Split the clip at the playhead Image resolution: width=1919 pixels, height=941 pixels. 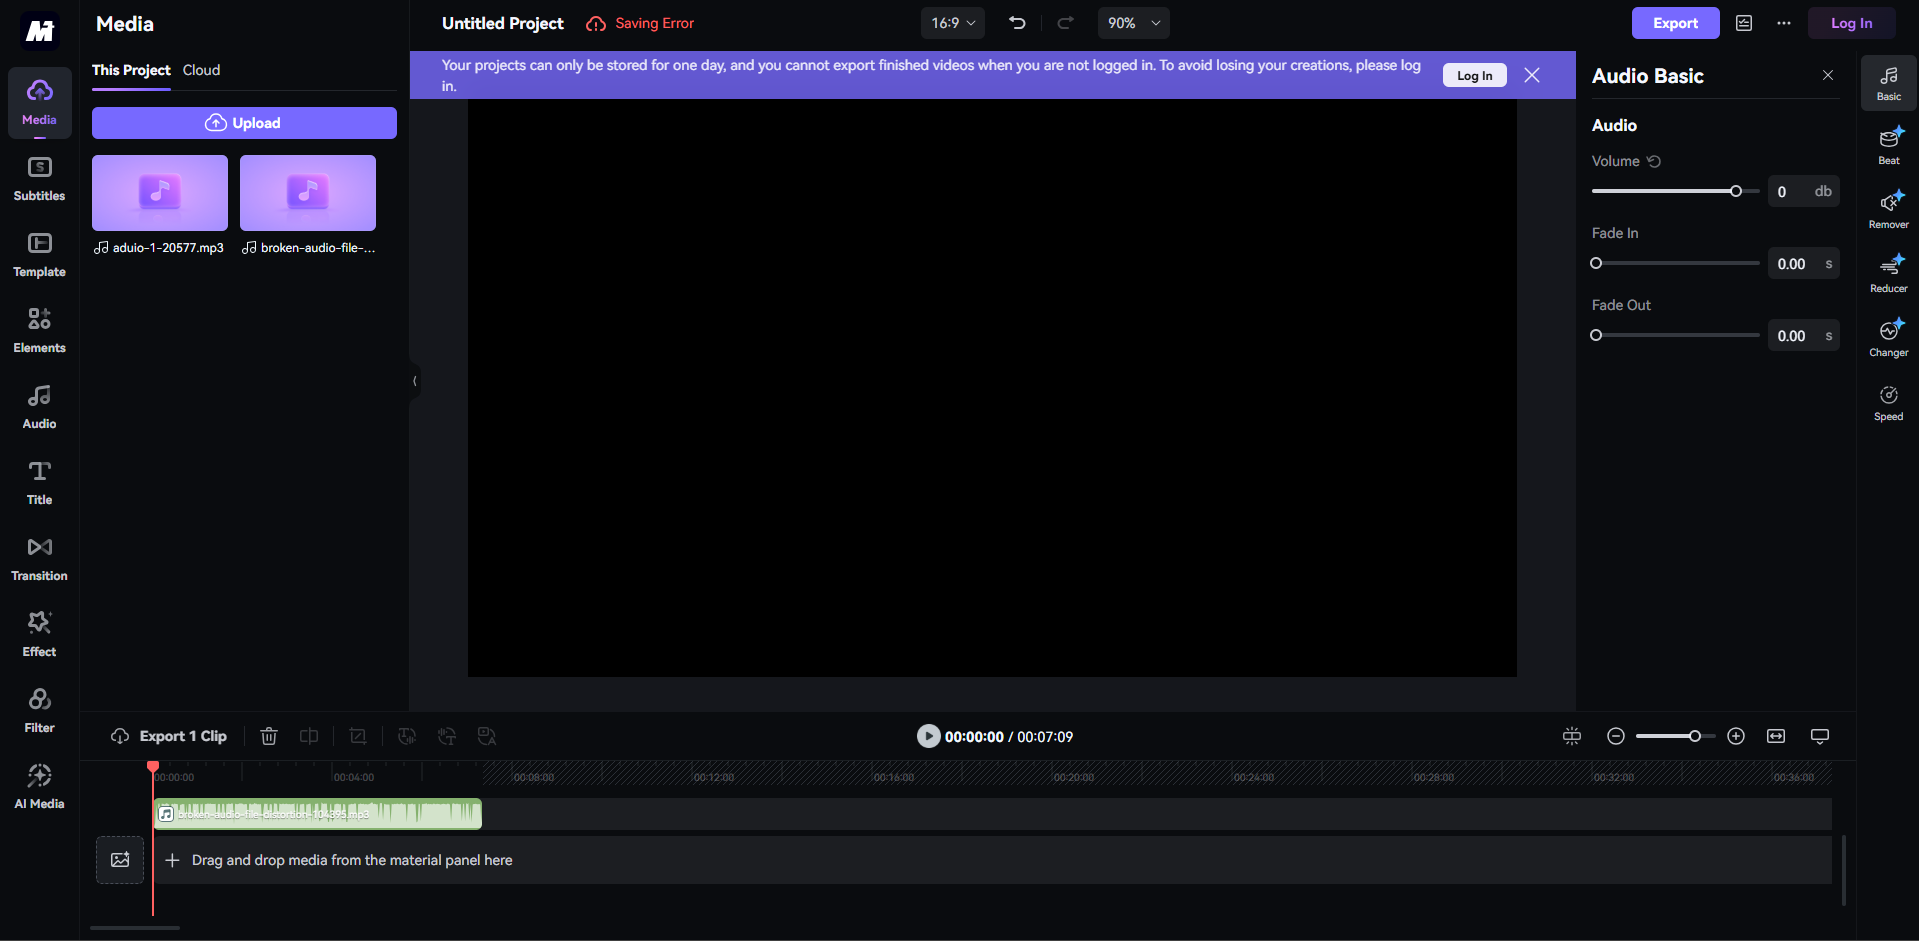coord(309,736)
